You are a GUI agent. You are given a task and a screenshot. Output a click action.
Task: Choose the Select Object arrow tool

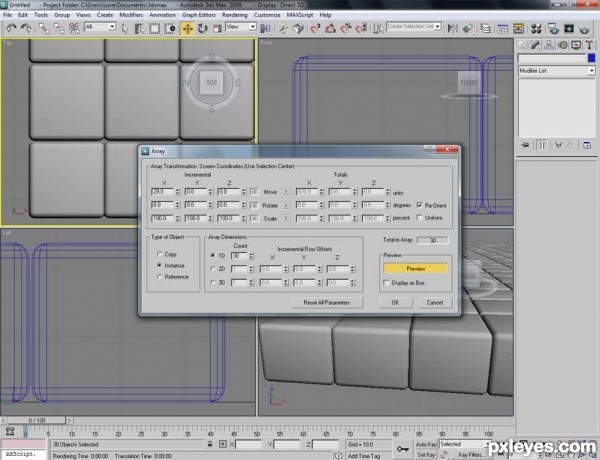(124, 28)
